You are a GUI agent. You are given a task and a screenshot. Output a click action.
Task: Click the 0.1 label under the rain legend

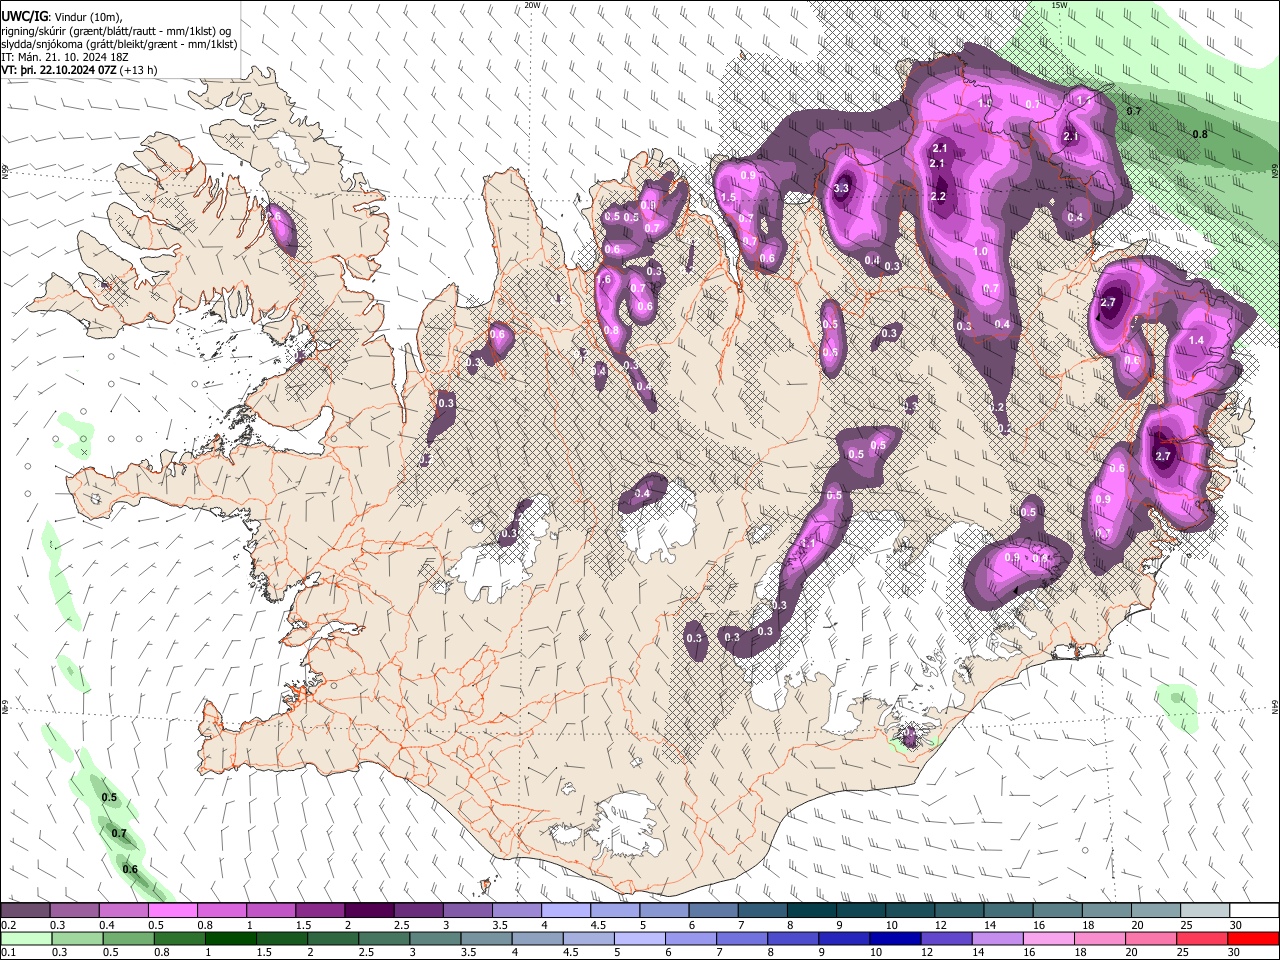(8, 952)
